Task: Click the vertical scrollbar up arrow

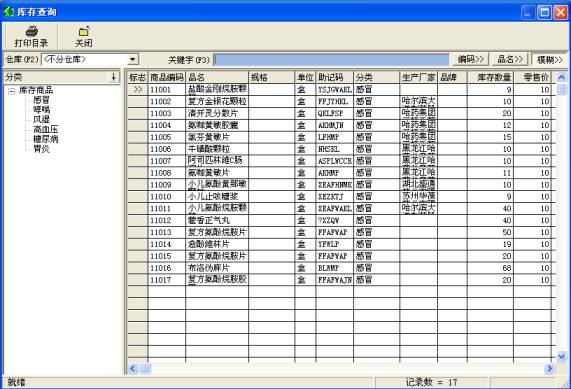Action: [x=561, y=77]
